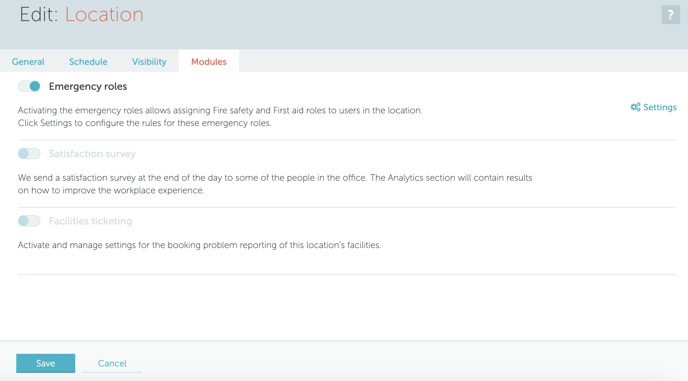Click the satisfaction survey description paragraph
The width and height of the screenshot is (688, 381).
coord(275,184)
